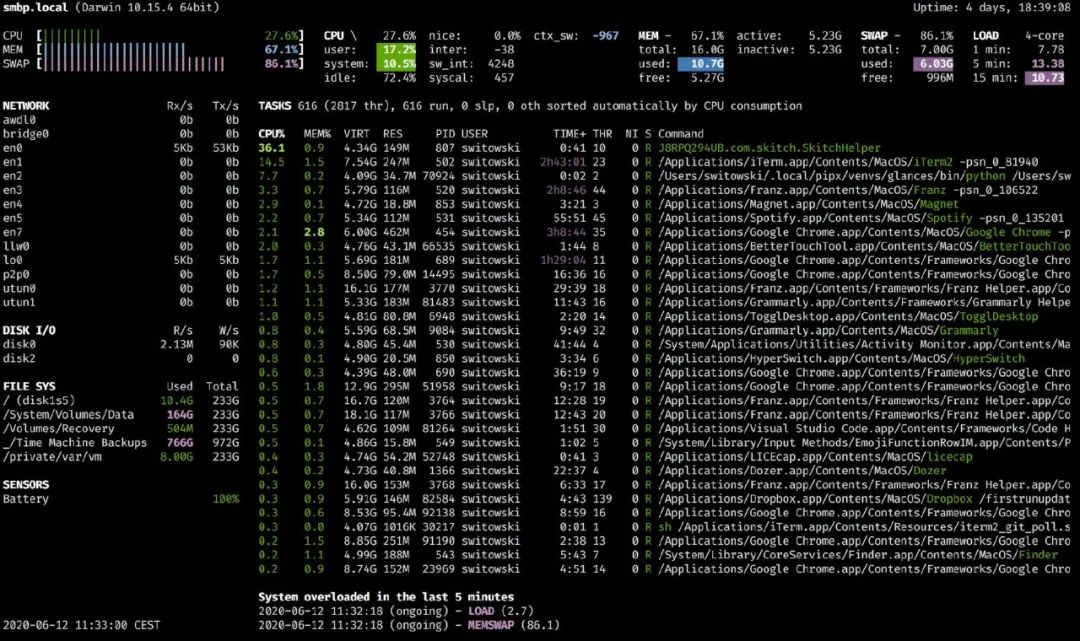Select the Finder process command
This screenshot has width=1080, height=641.
pyautogui.click(x=858, y=555)
